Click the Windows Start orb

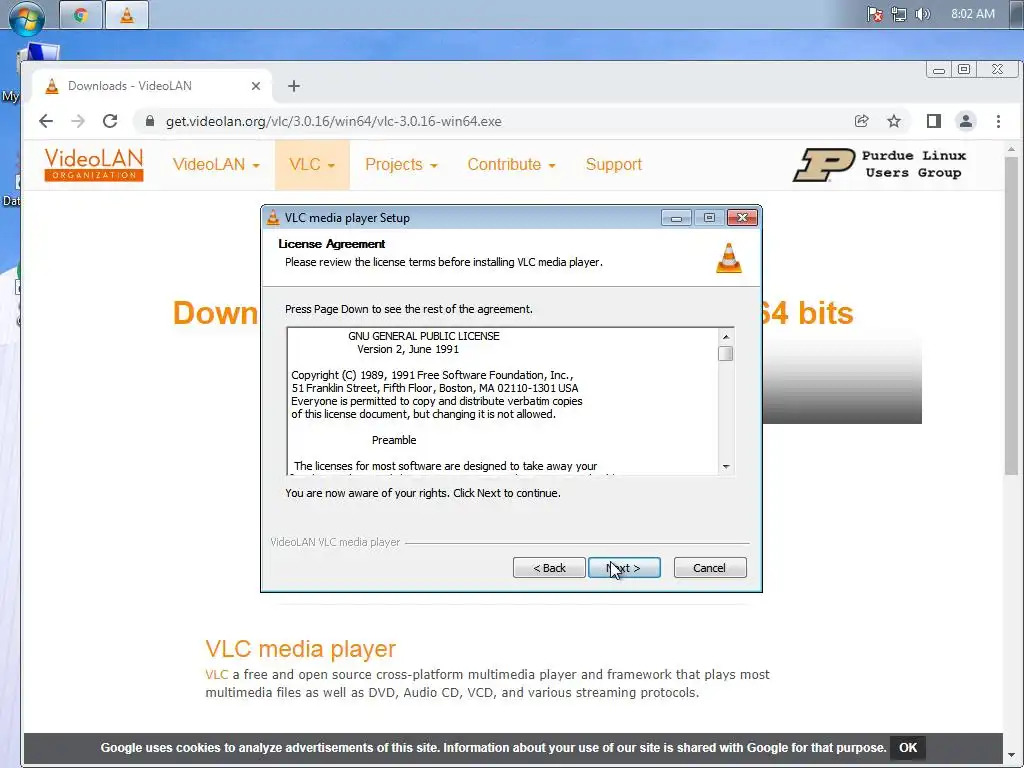[x=26, y=17]
